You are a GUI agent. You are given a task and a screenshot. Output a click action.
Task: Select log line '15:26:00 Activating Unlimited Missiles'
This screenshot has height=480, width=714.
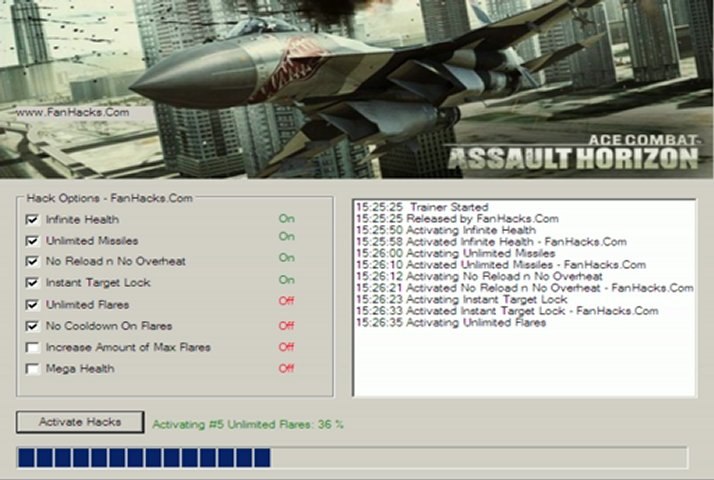[x=456, y=253]
